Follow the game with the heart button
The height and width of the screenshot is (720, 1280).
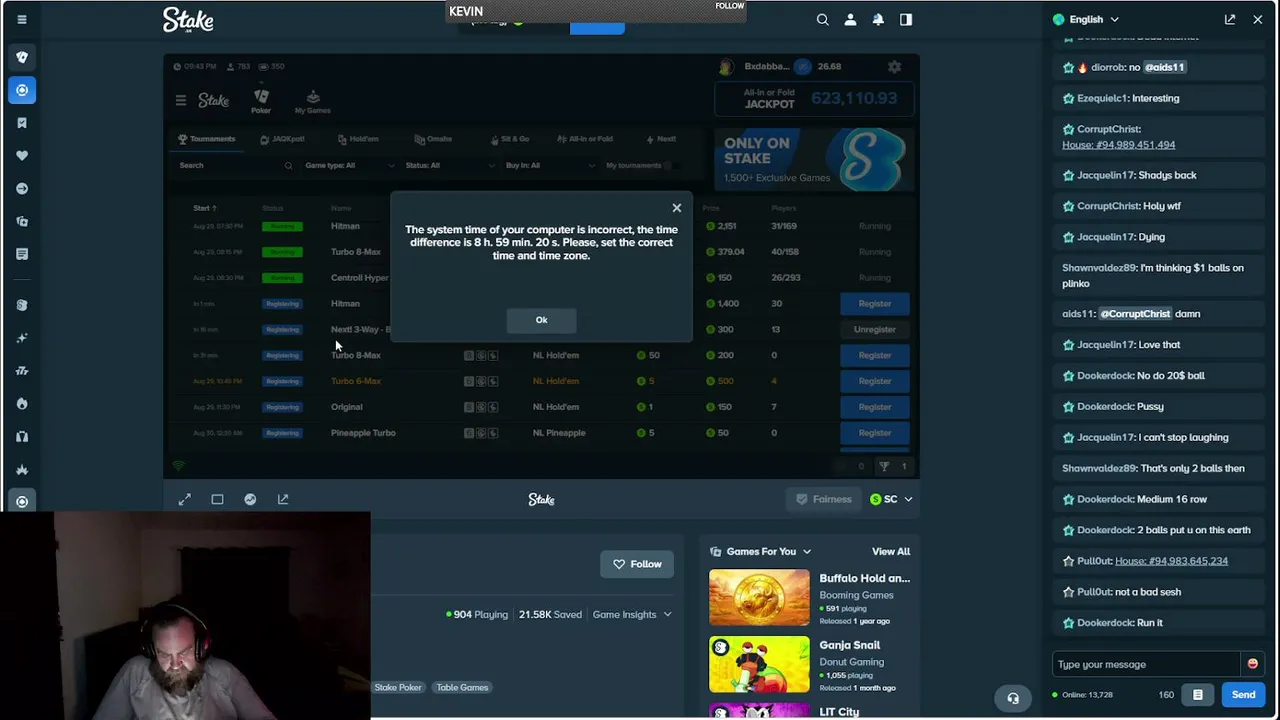click(637, 564)
